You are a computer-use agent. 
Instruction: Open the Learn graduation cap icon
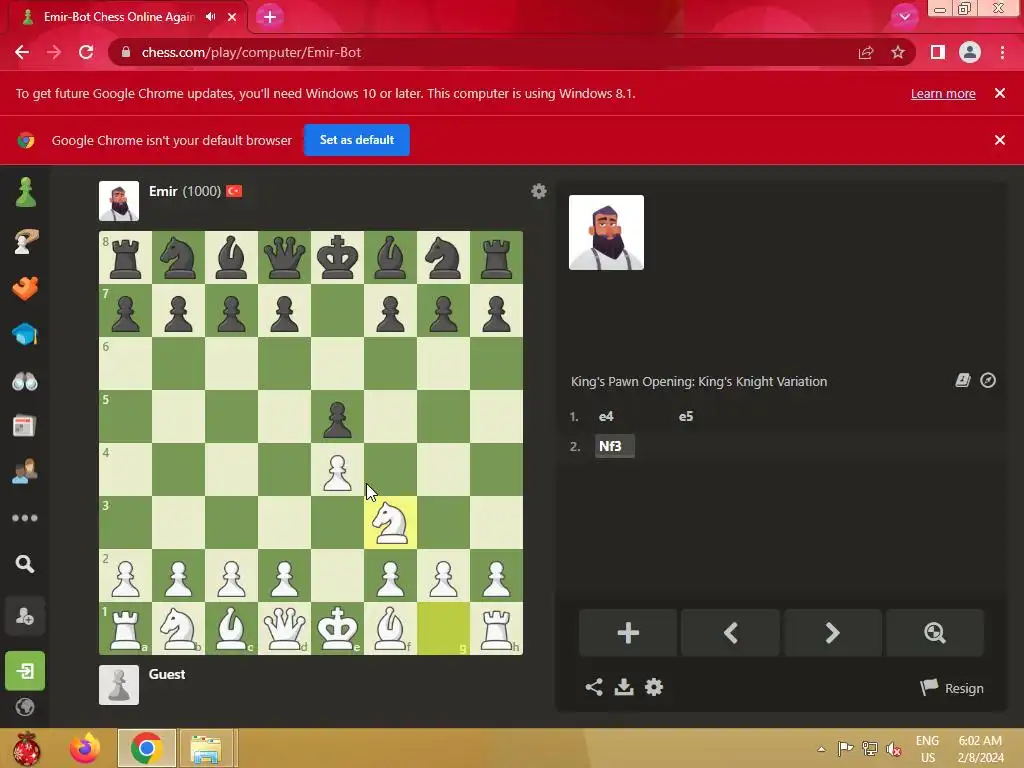pos(25,334)
